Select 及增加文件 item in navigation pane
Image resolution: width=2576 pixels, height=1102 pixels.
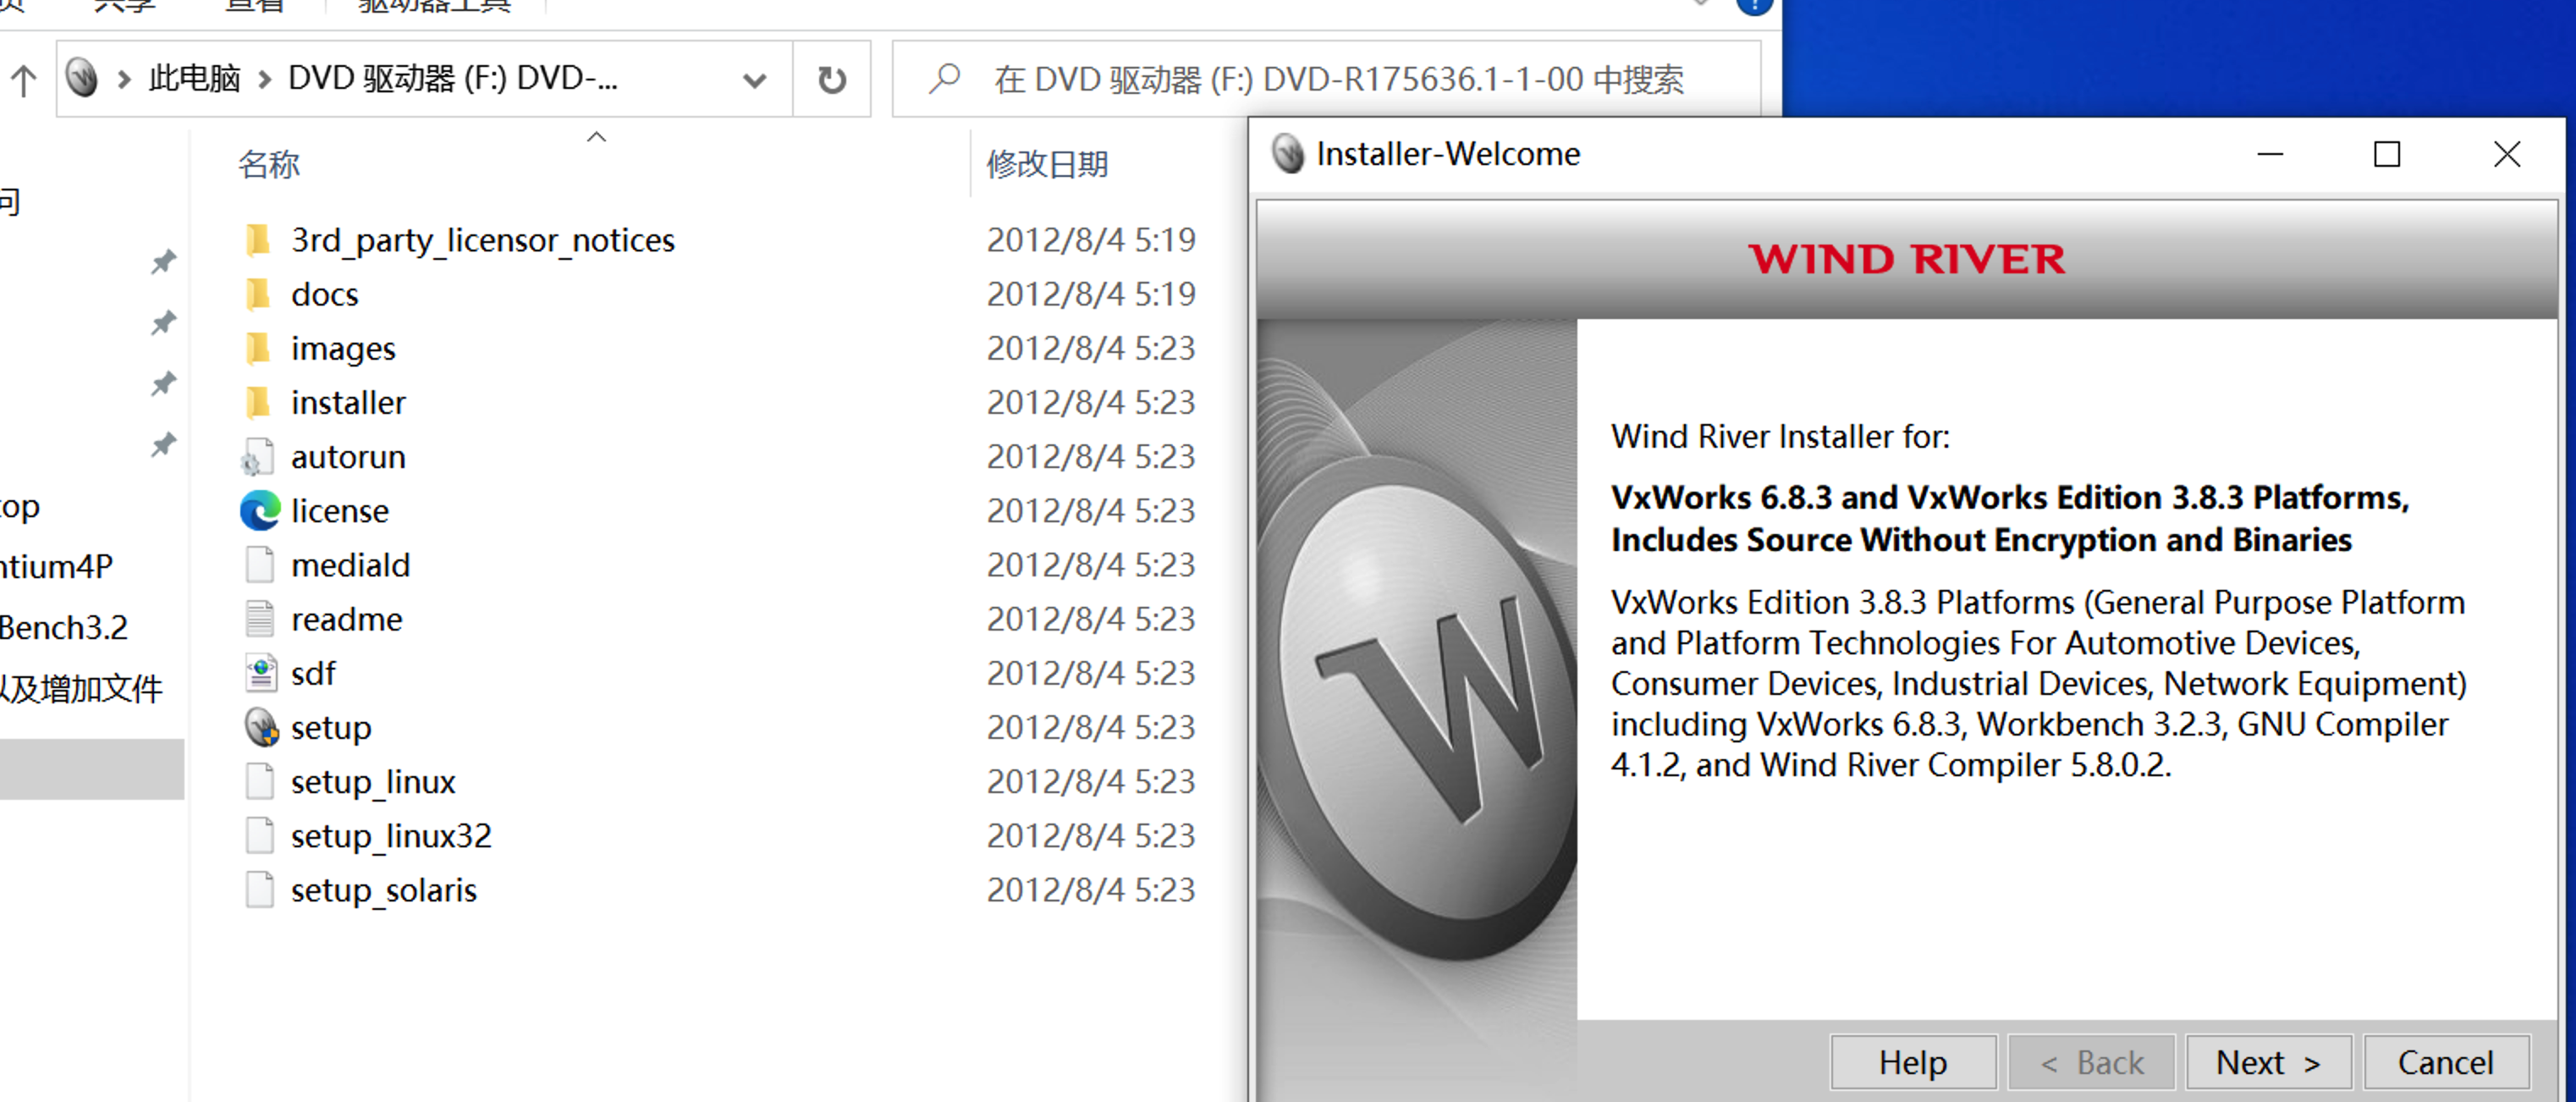pyautogui.click(x=81, y=689)
